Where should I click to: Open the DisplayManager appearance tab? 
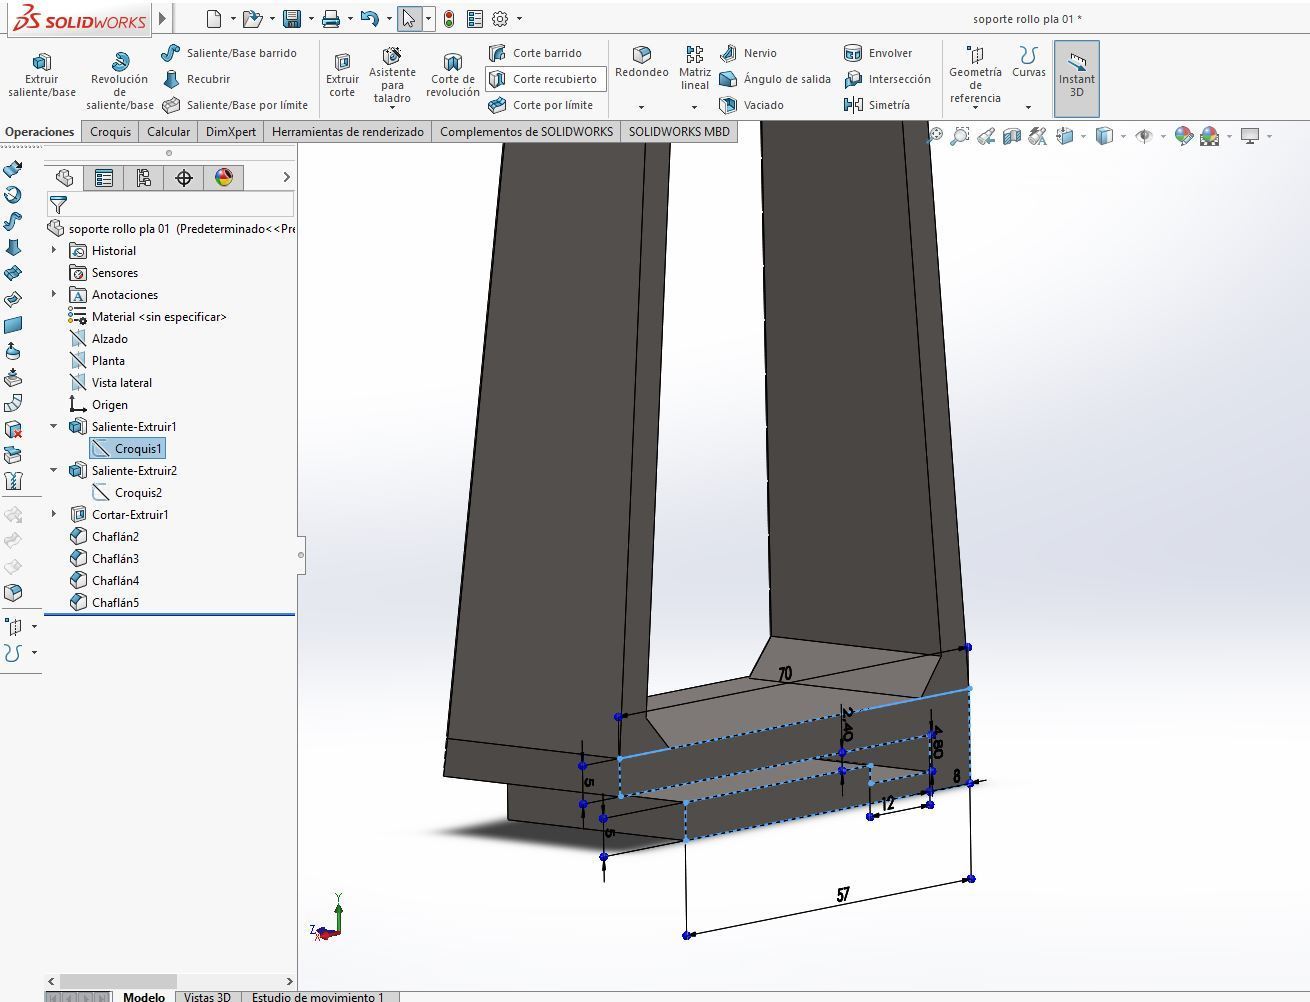point(224,178)
